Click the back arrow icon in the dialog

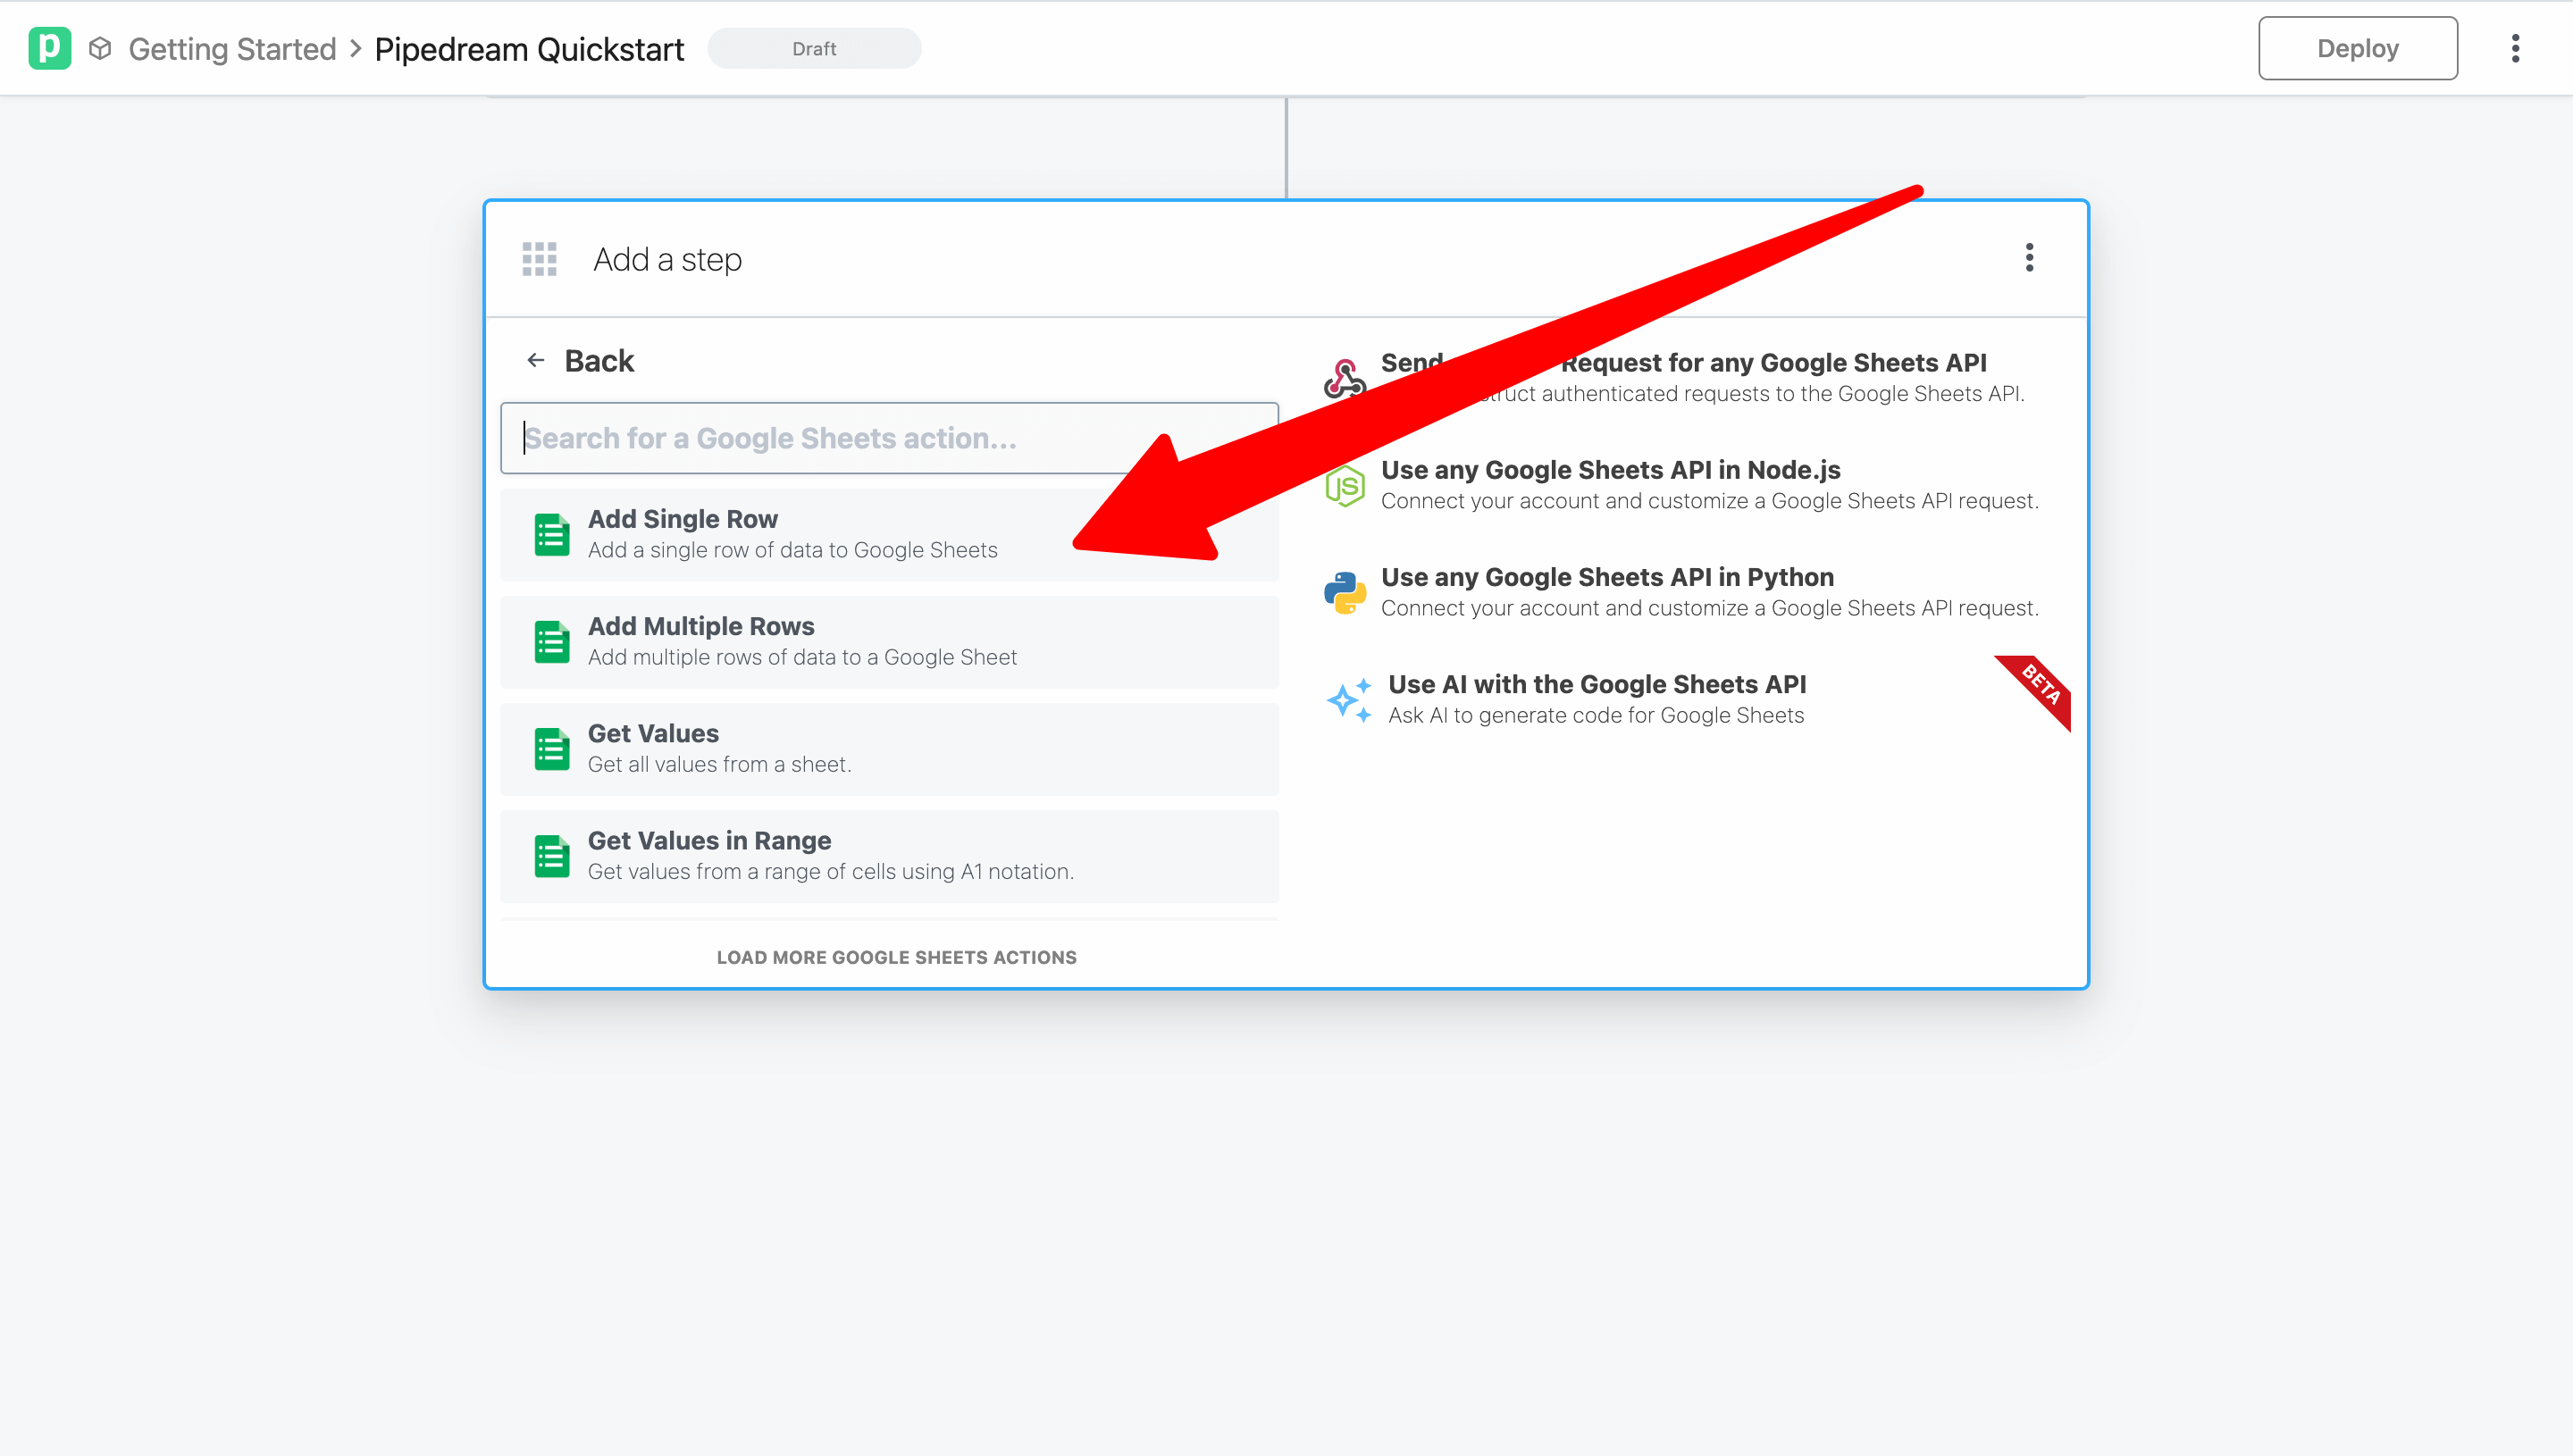[536, 360]
